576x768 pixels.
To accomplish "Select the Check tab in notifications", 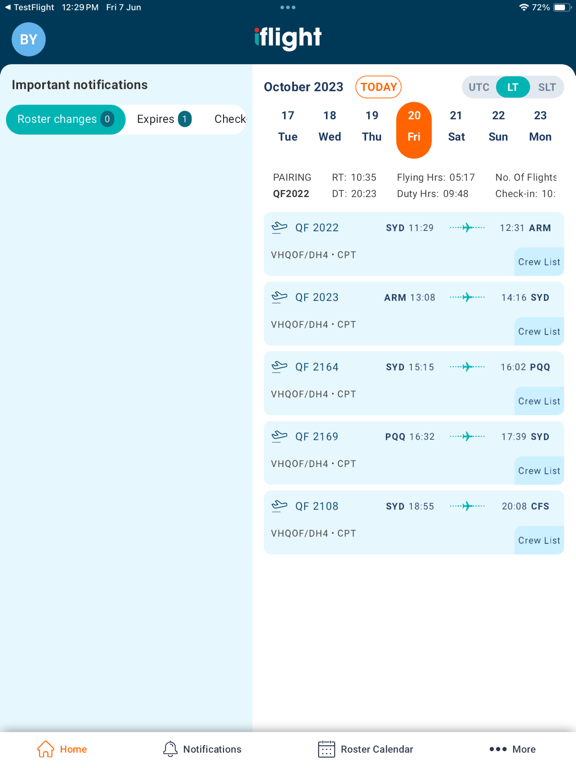I will pos(230,119).
